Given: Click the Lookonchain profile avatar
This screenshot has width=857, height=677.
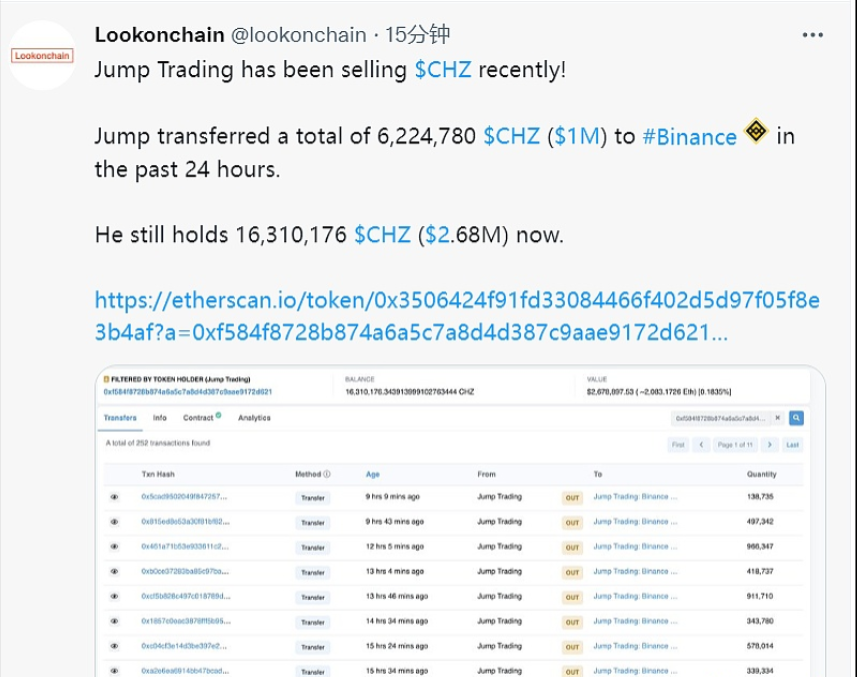Looking at the screenshot, I should [x=42, y=56].
